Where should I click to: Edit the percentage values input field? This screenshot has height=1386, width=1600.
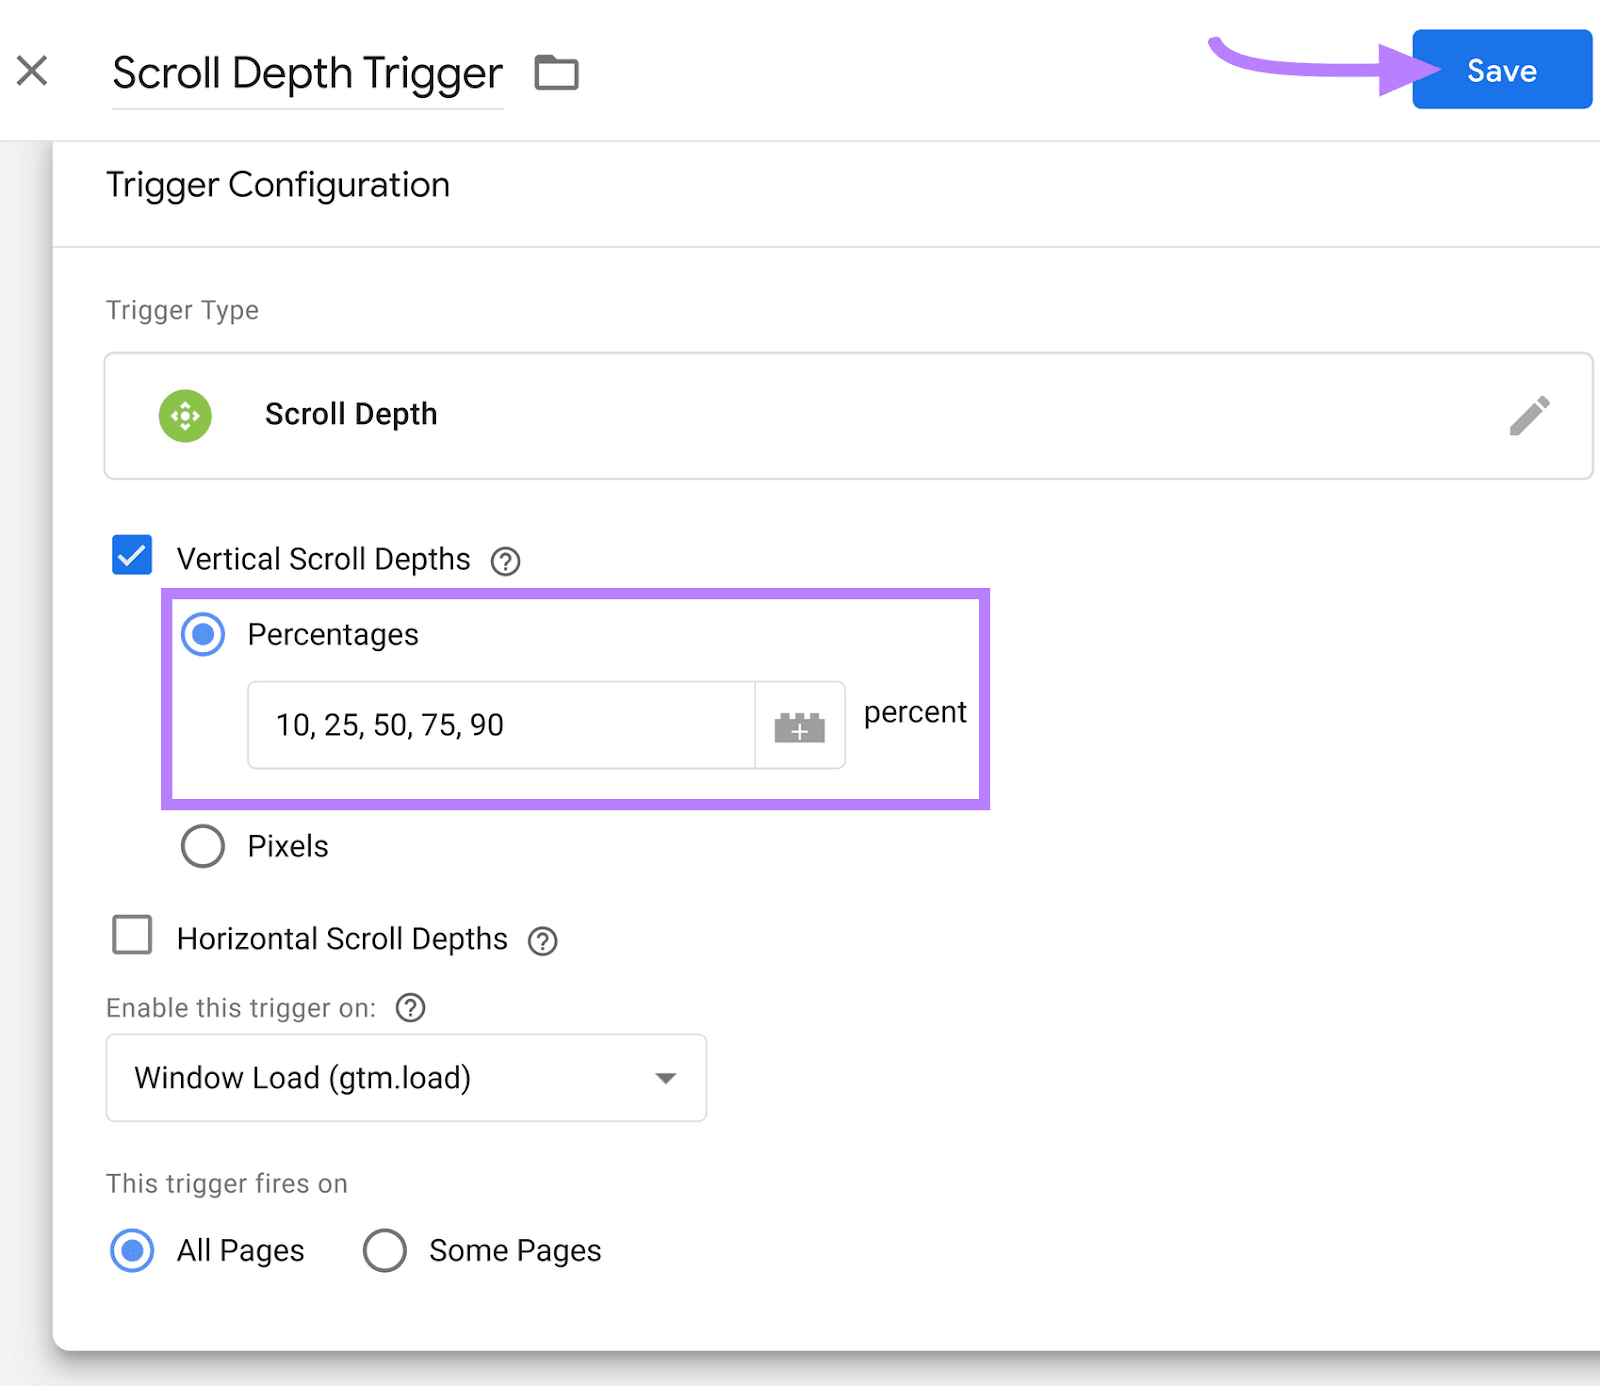[x=500, y=726]
